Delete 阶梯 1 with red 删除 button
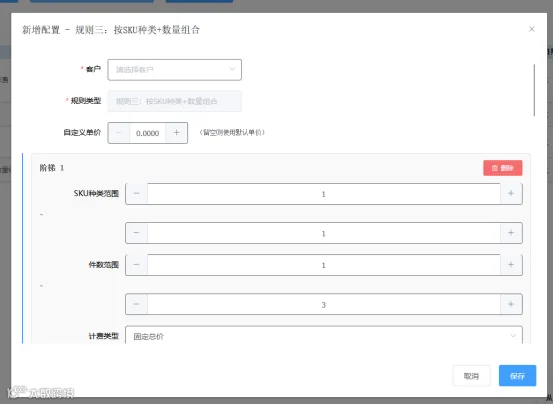 (x=502, y=168)
